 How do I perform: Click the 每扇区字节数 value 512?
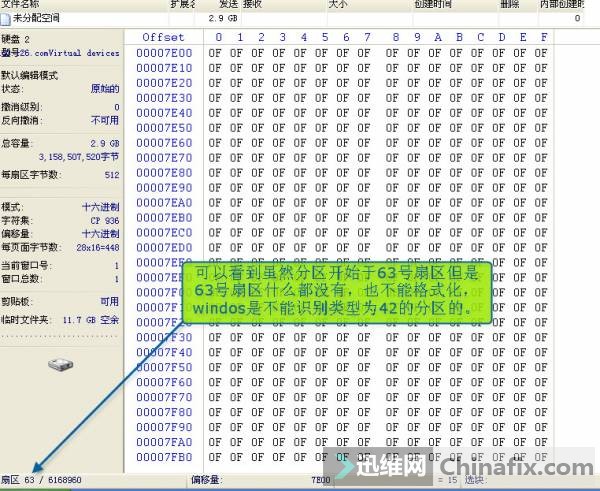coord(112,175)
